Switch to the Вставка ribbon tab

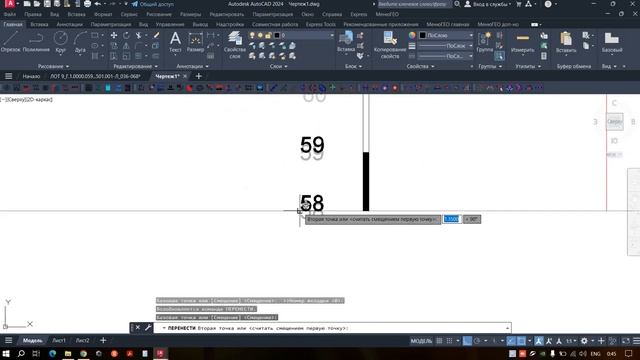click(39, 24)
